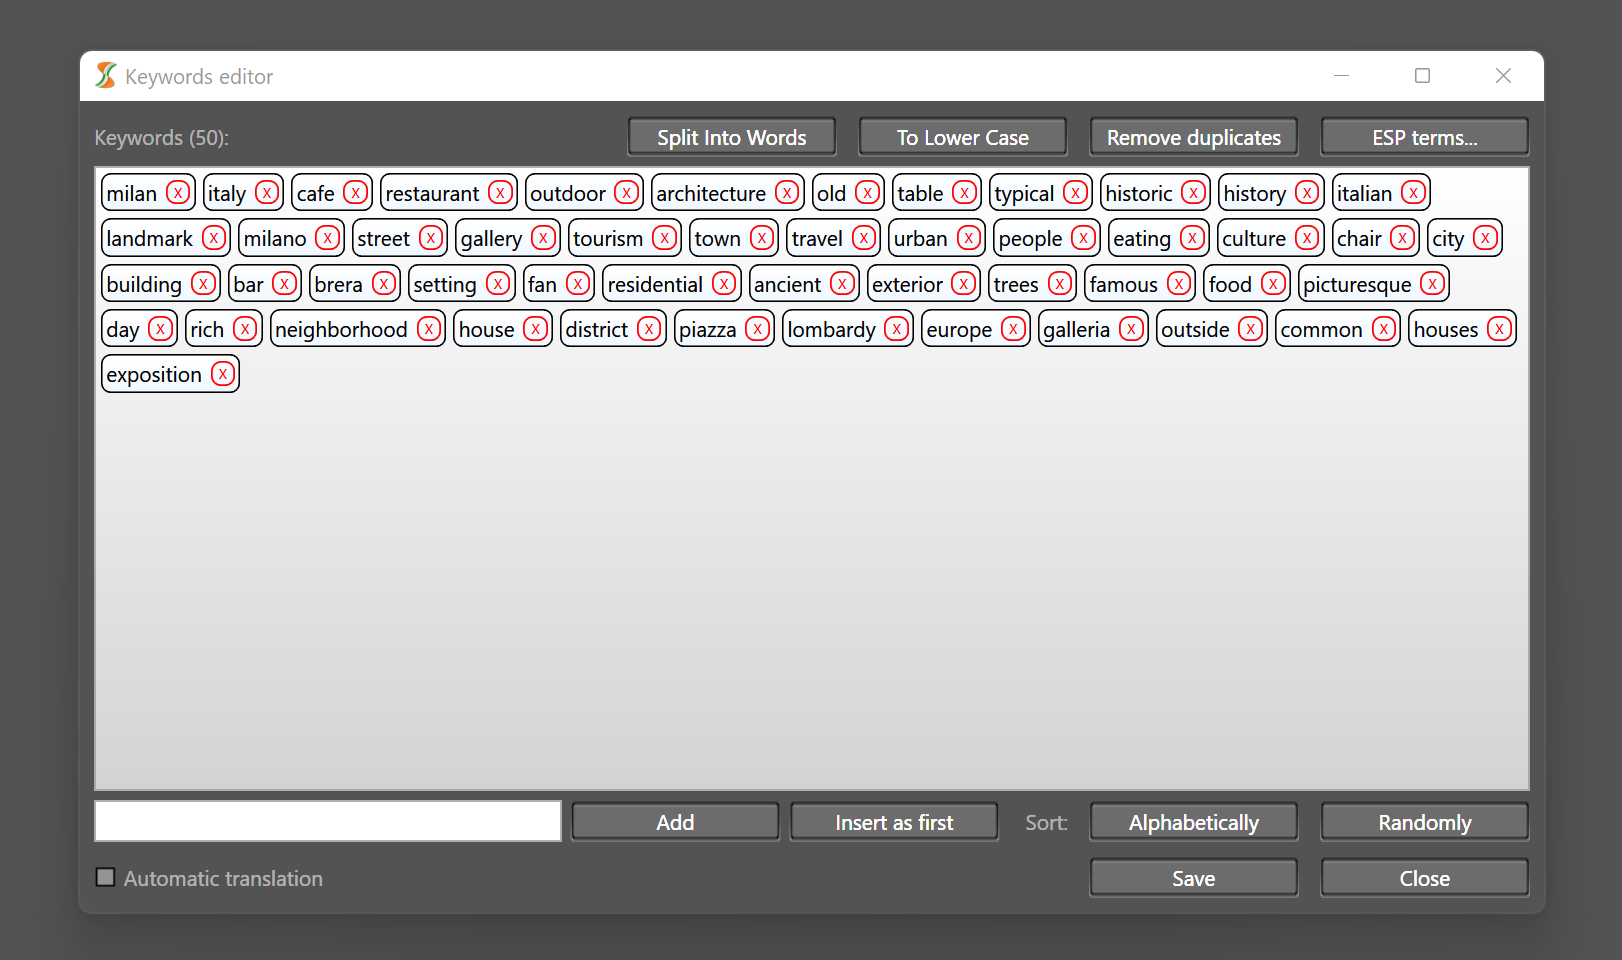This screenshot has width=1622, height=960.
Task: Delete the keyword 'residential'
Action: coord(724,283)
